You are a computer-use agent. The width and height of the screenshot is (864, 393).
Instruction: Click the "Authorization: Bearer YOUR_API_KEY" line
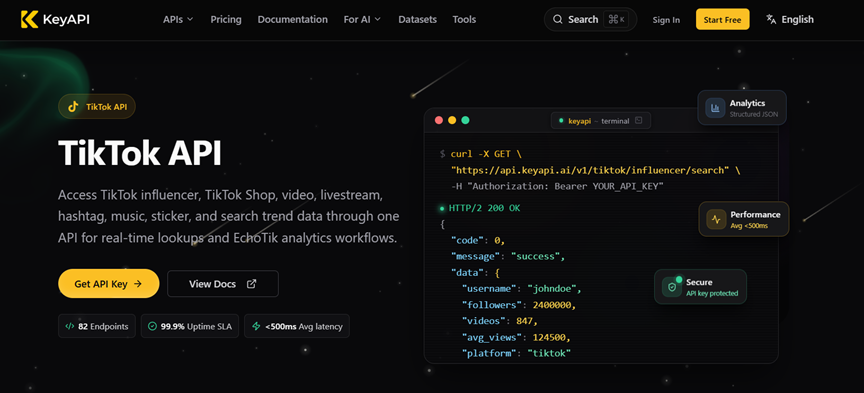(557, 186)
